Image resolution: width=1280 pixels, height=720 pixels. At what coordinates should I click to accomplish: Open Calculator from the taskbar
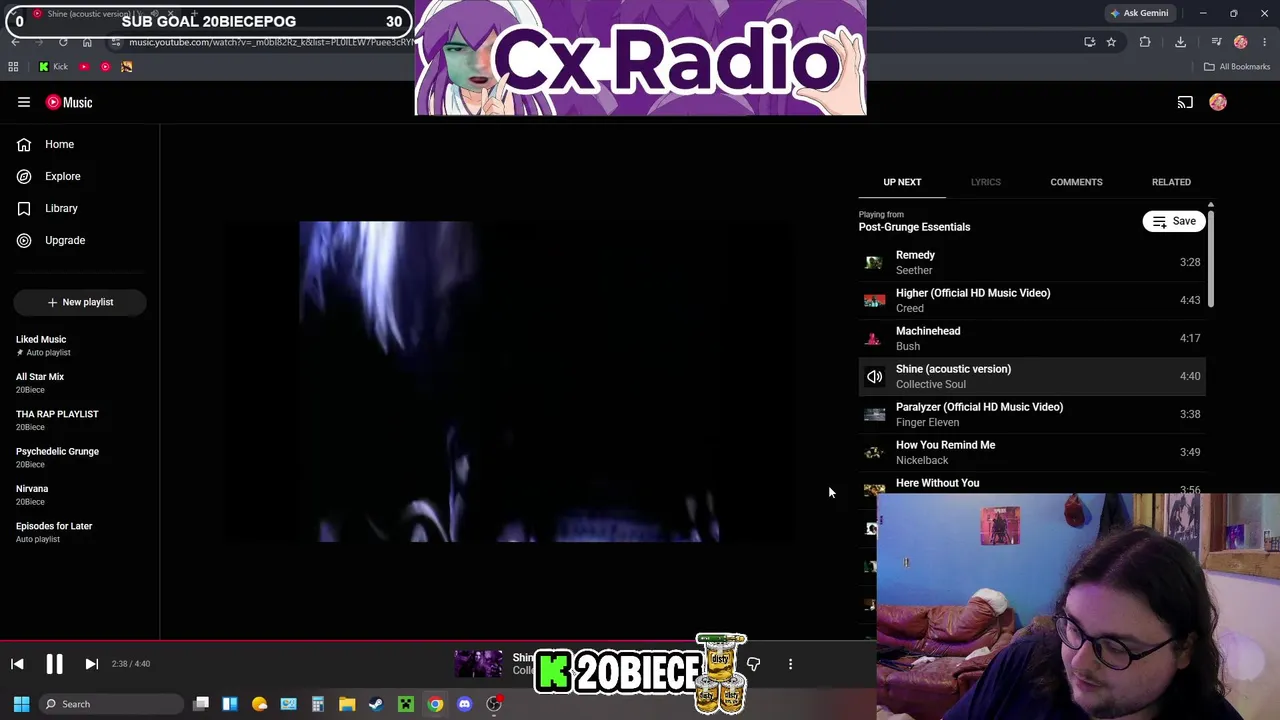point(318,704)
